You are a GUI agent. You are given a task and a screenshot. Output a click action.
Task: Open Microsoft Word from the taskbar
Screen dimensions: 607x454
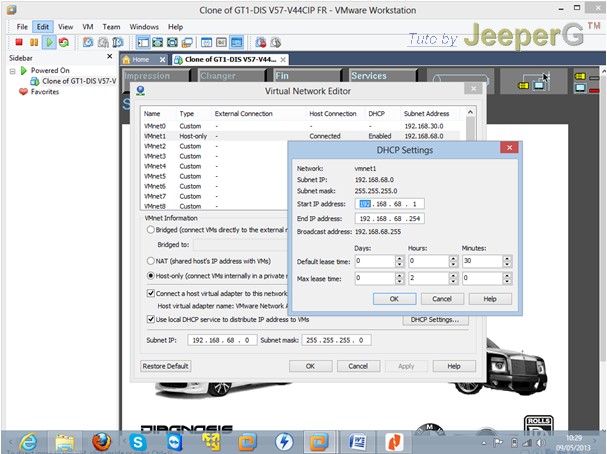coord(357,442)
